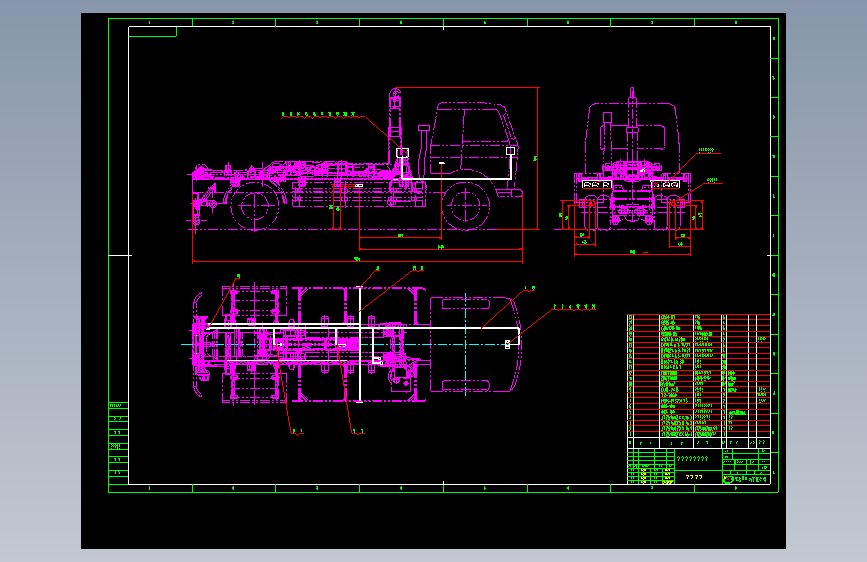Click the leader annotation above the side-view chassis
Screen dimensions: 867x562
pos(319,115)
